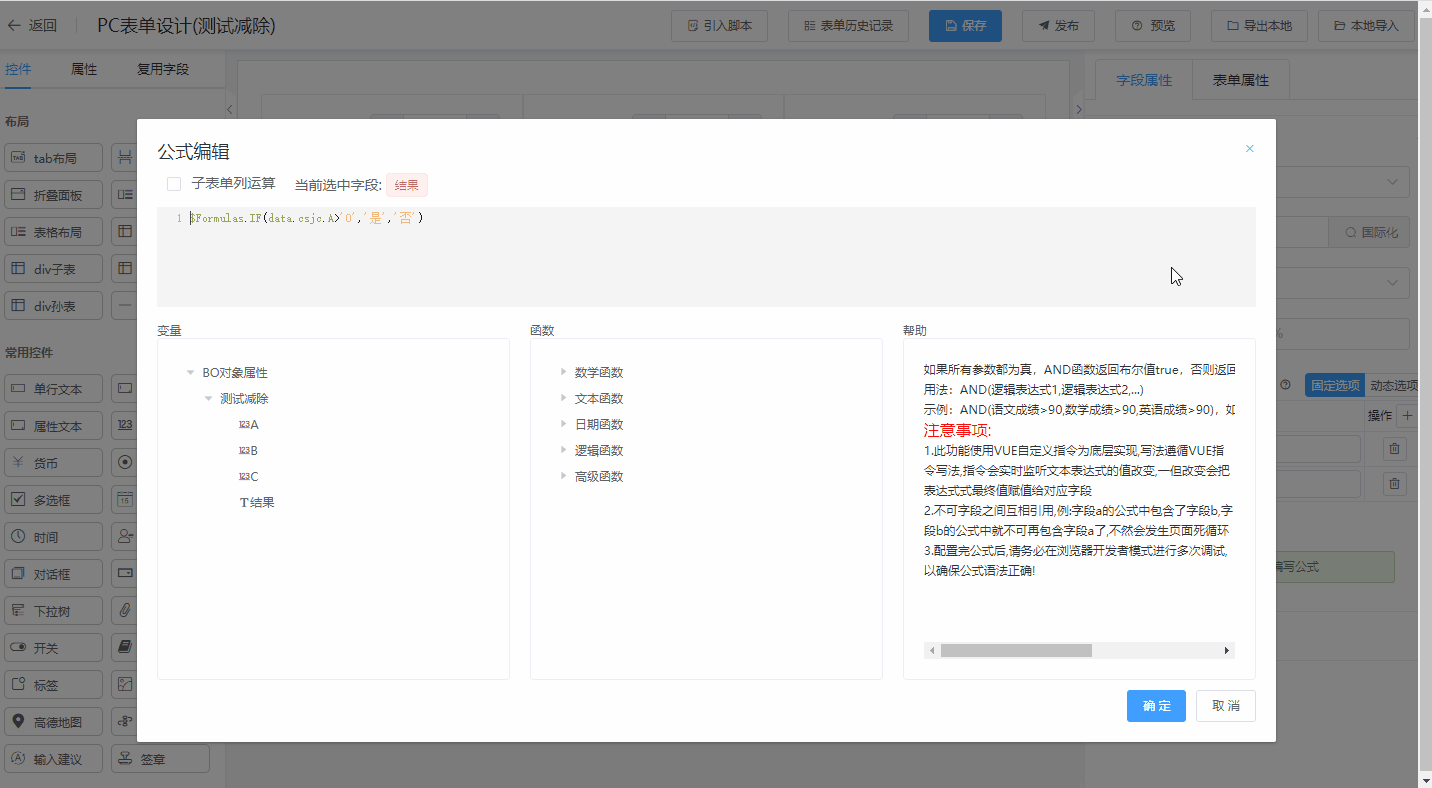Enable the 子表单列运算 checkbox
Viewport: 1432px width, 788px height.
pyautogui.click(x=174, y=184)
